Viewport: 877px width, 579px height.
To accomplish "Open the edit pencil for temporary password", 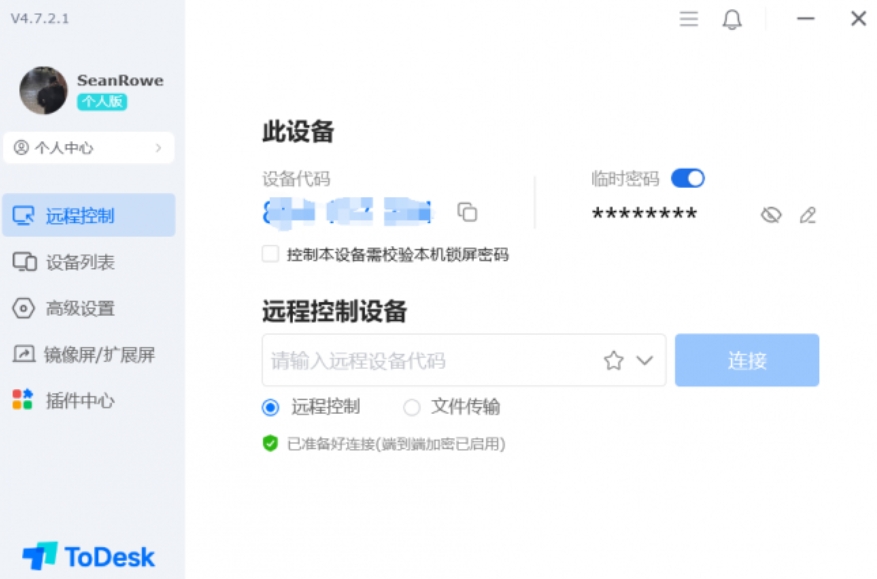I will coord(808,214).
